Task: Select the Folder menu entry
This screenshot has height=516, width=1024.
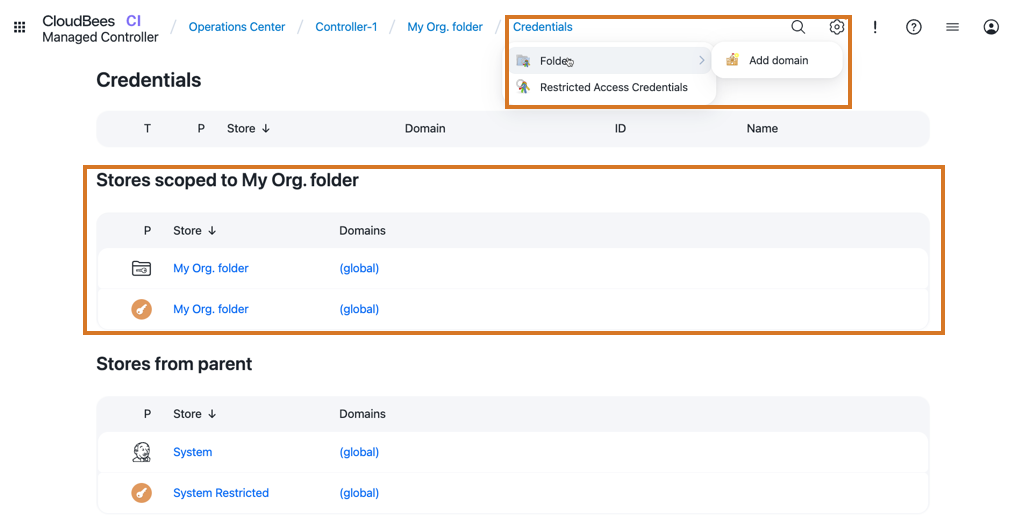Action: point(611,60)
